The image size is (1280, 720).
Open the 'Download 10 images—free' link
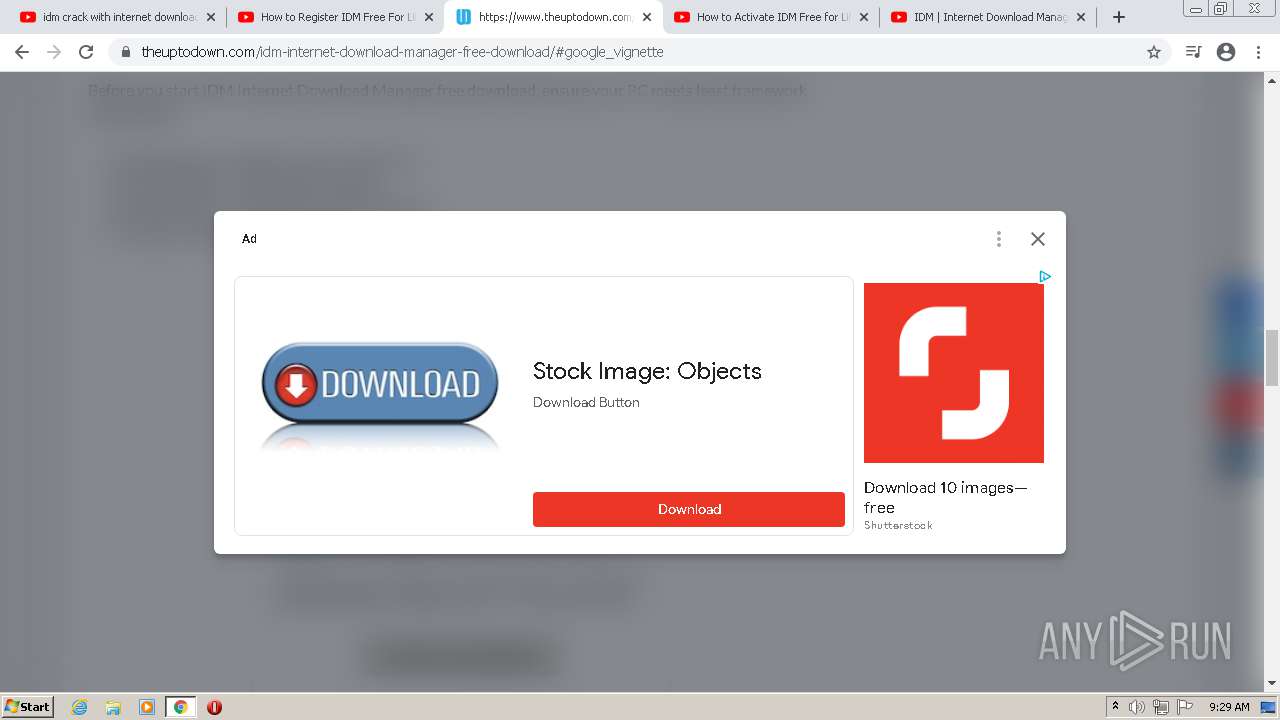(x=945, y=497)
